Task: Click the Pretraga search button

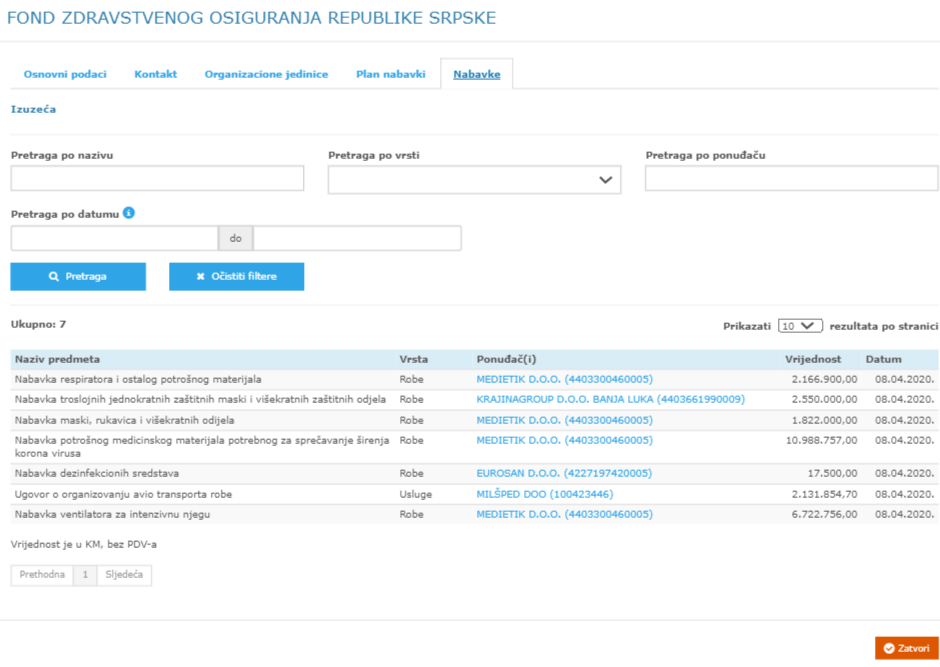Action: [78, 276]
